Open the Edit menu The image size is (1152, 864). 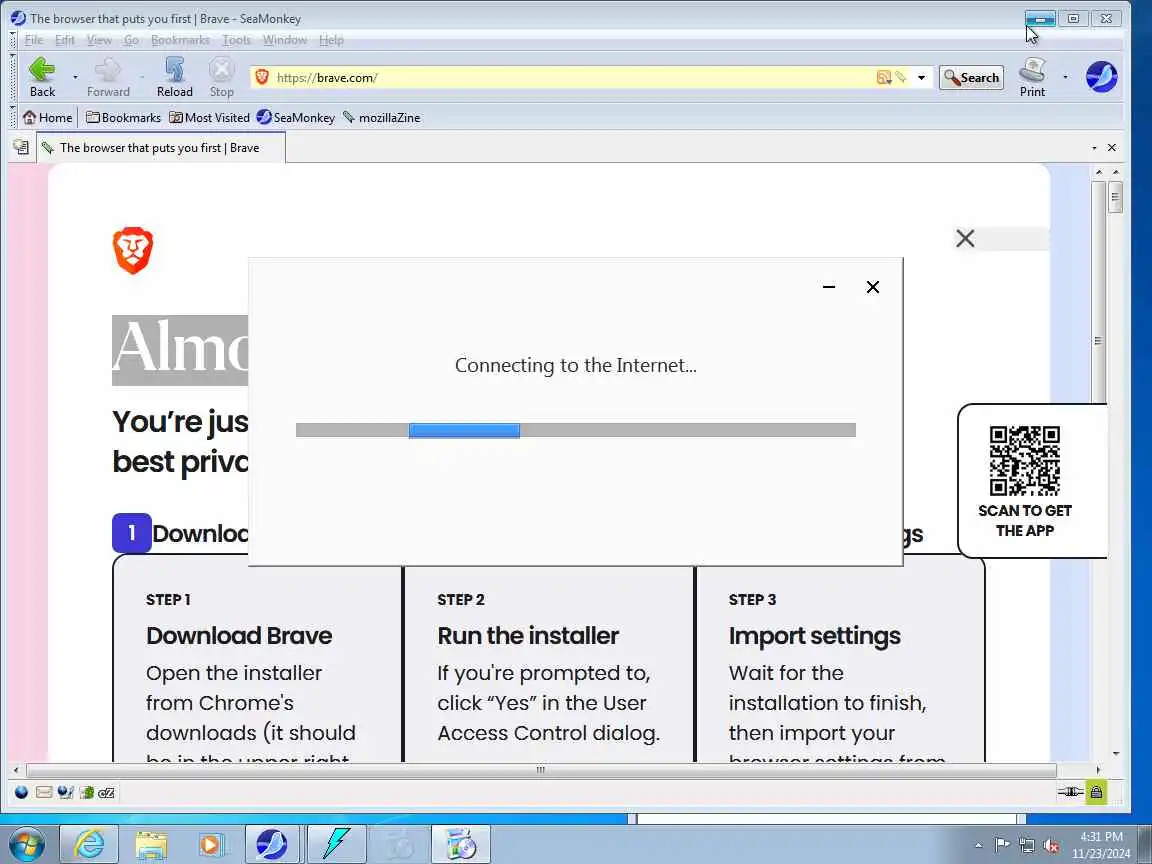tap(65, 40)
